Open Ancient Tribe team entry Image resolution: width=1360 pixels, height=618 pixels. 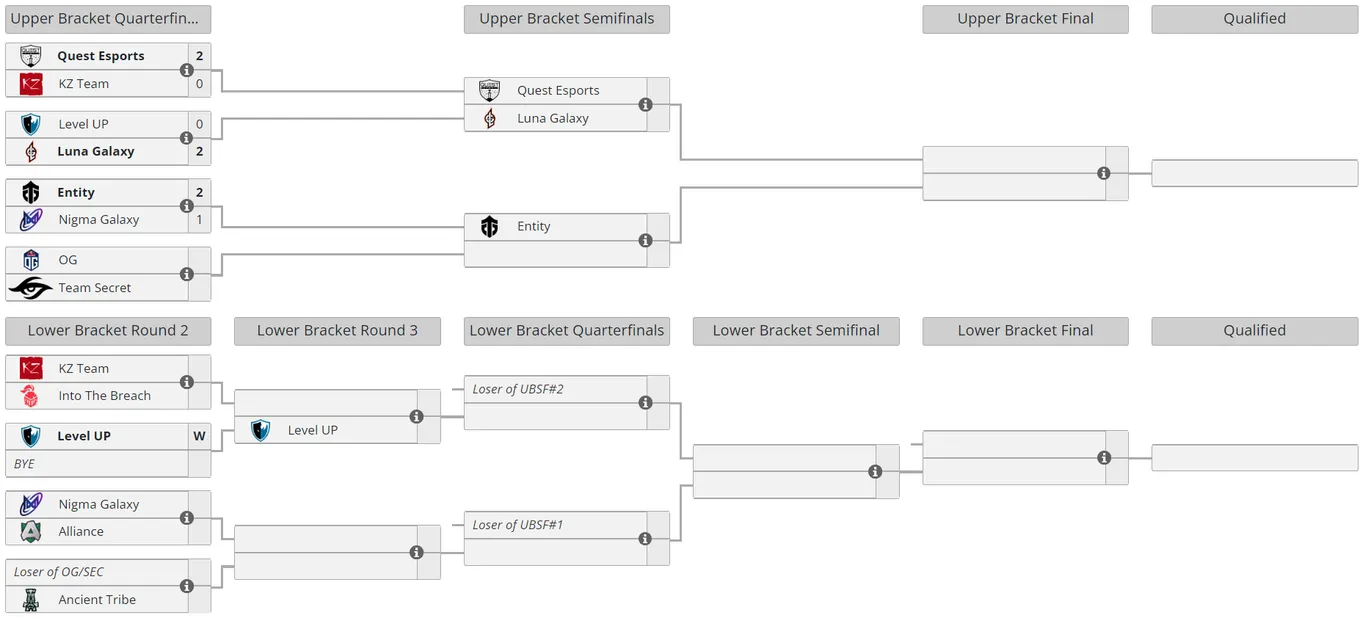[97, 600]
